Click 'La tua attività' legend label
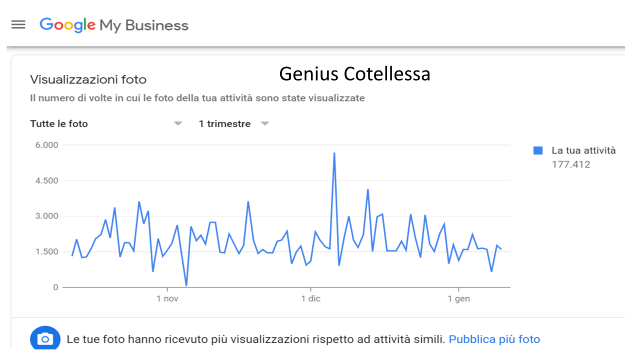Screen dimensions: 640x360 [x=583, y=151]
